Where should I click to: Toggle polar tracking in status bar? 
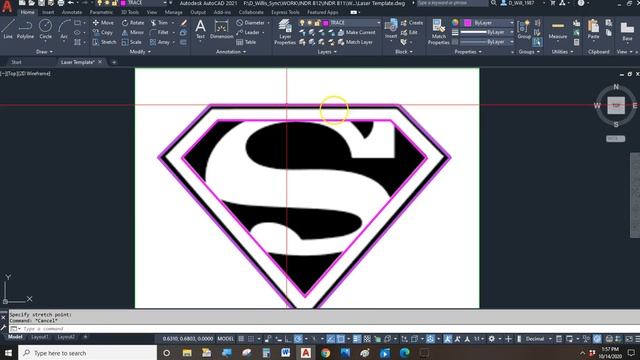299,339
